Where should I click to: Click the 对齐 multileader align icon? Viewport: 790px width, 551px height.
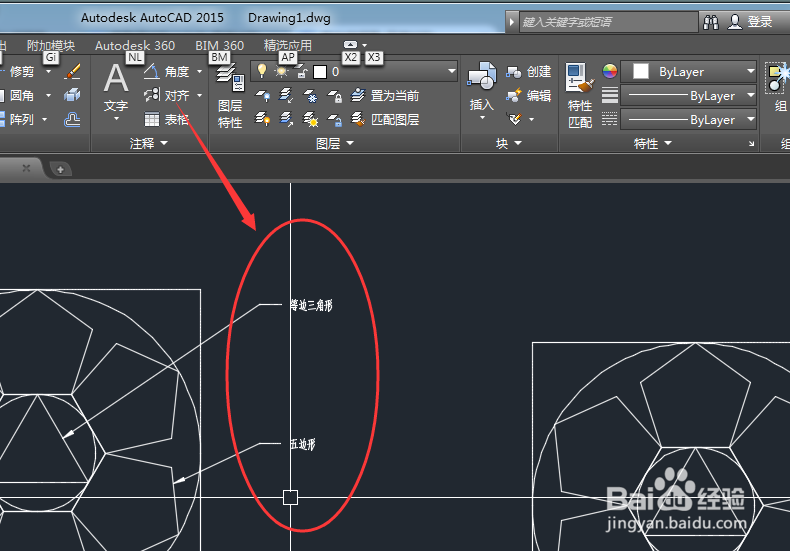coord(152,95)
